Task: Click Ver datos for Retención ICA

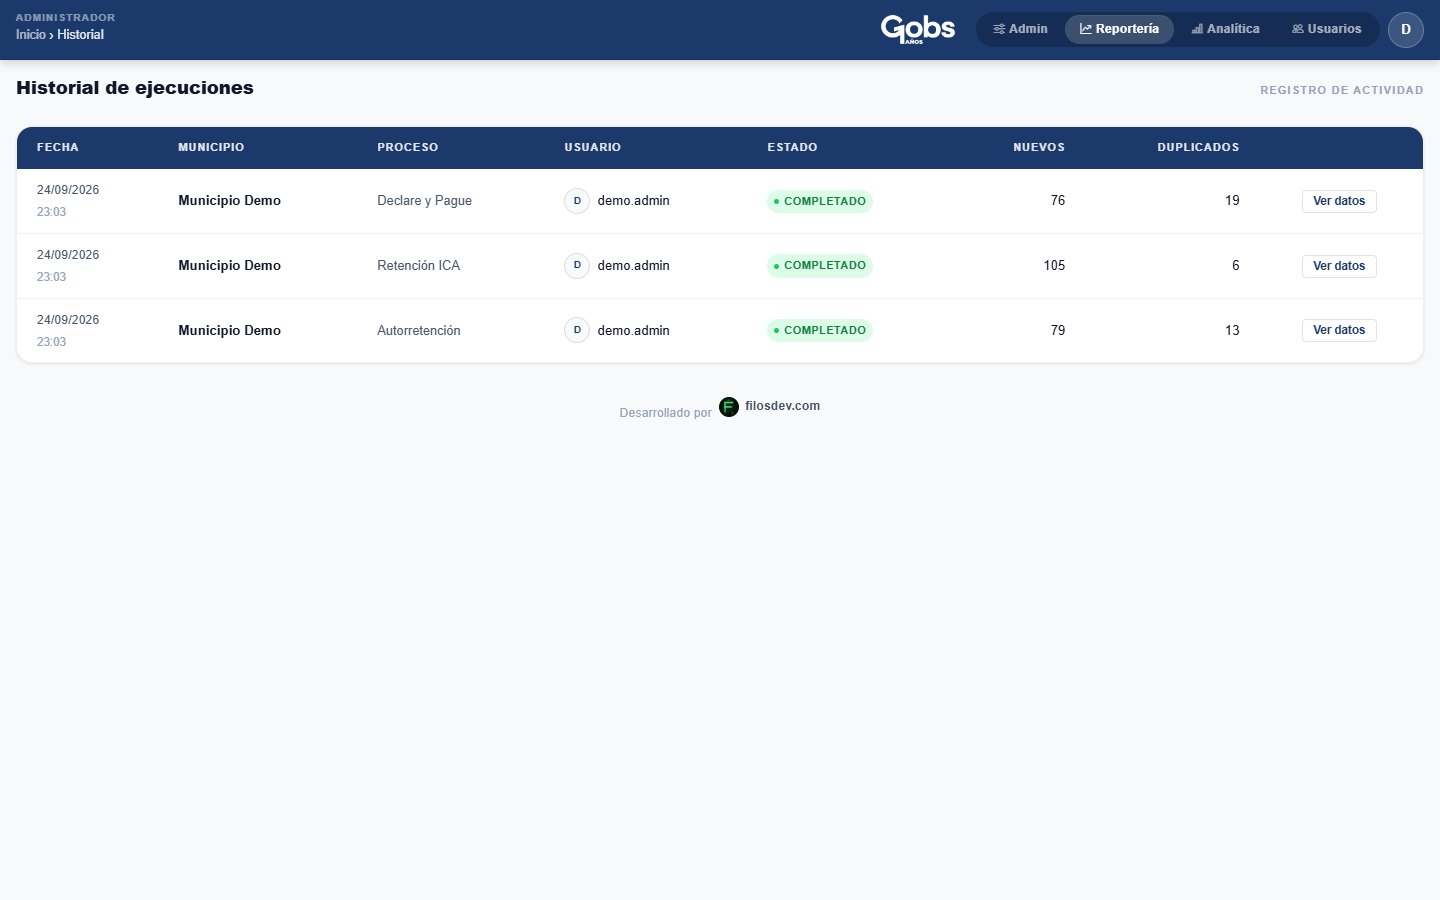Action: coord(1339,266)
